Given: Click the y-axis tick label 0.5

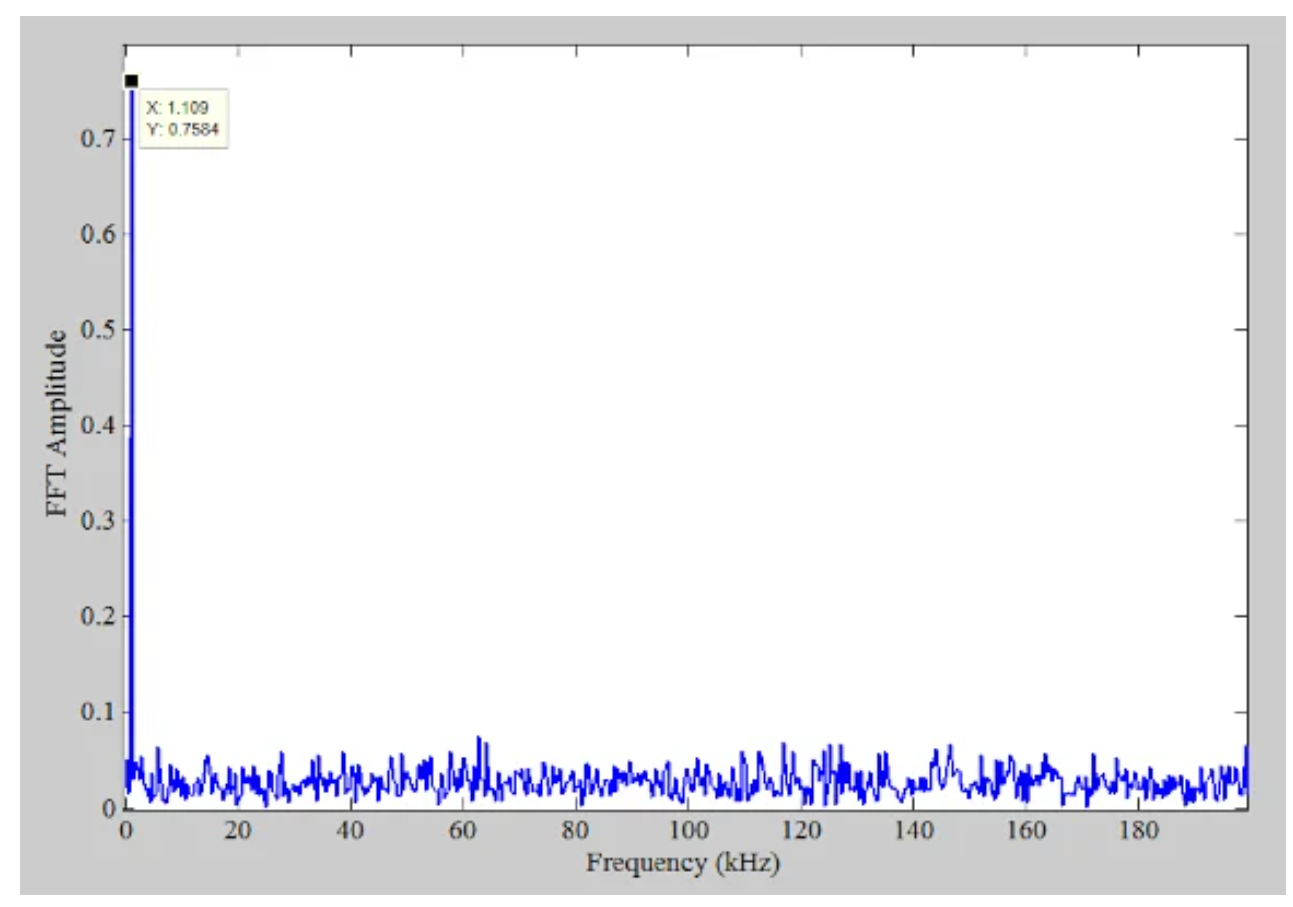Looking at the screenshot, I should [97, 329].
